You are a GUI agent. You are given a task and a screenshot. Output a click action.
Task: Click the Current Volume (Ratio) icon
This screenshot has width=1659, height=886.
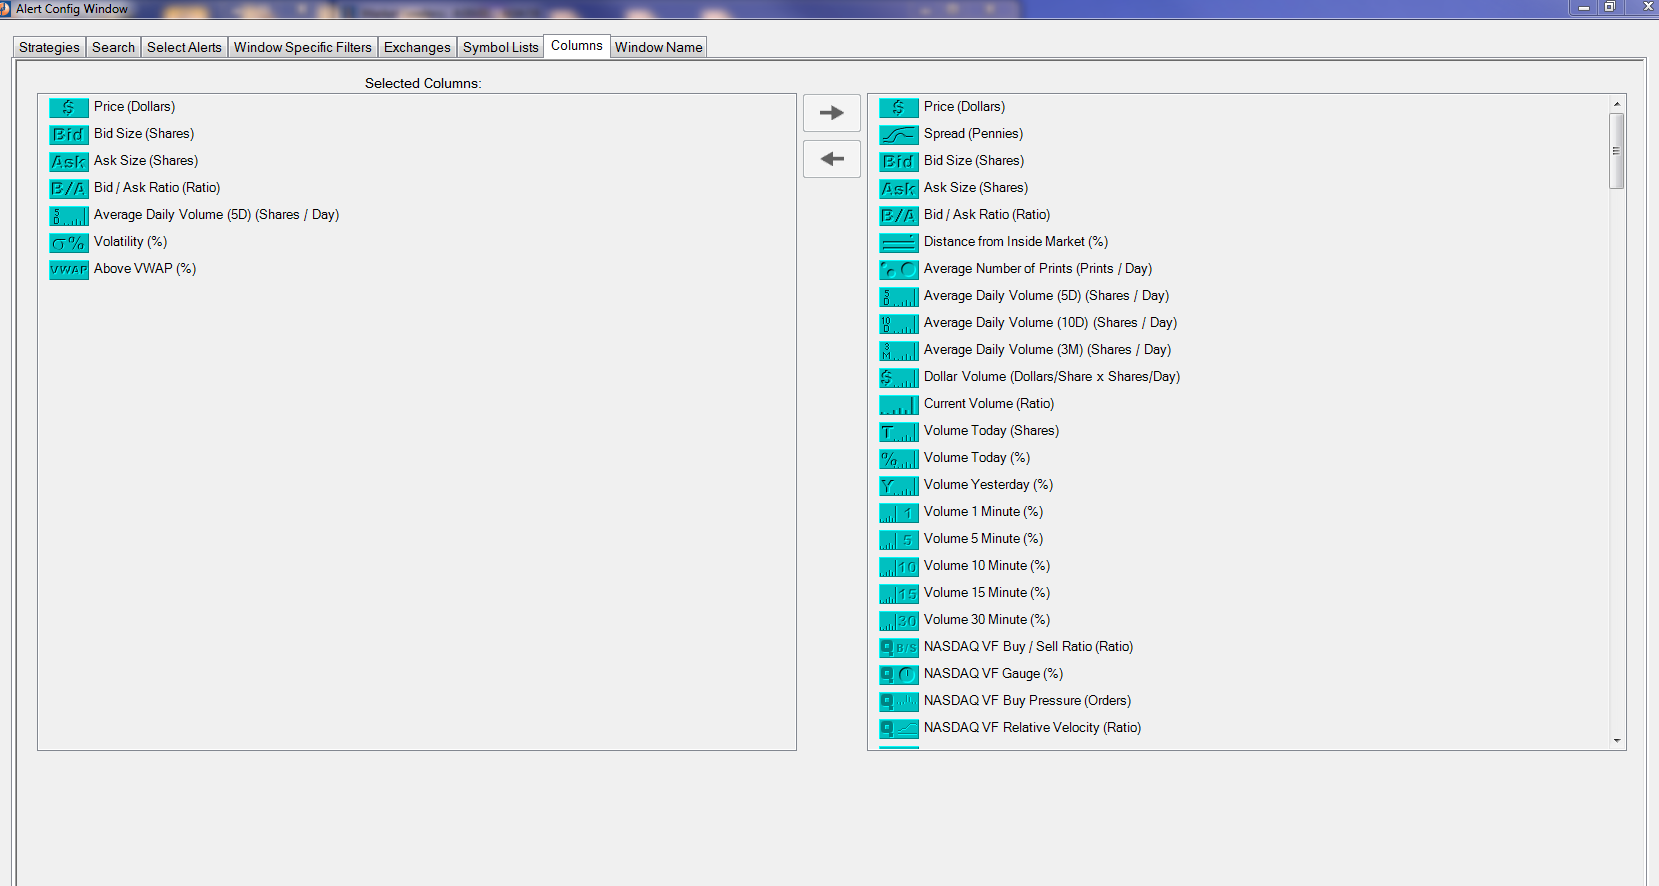pyautogui.click(x=899, y=404)
